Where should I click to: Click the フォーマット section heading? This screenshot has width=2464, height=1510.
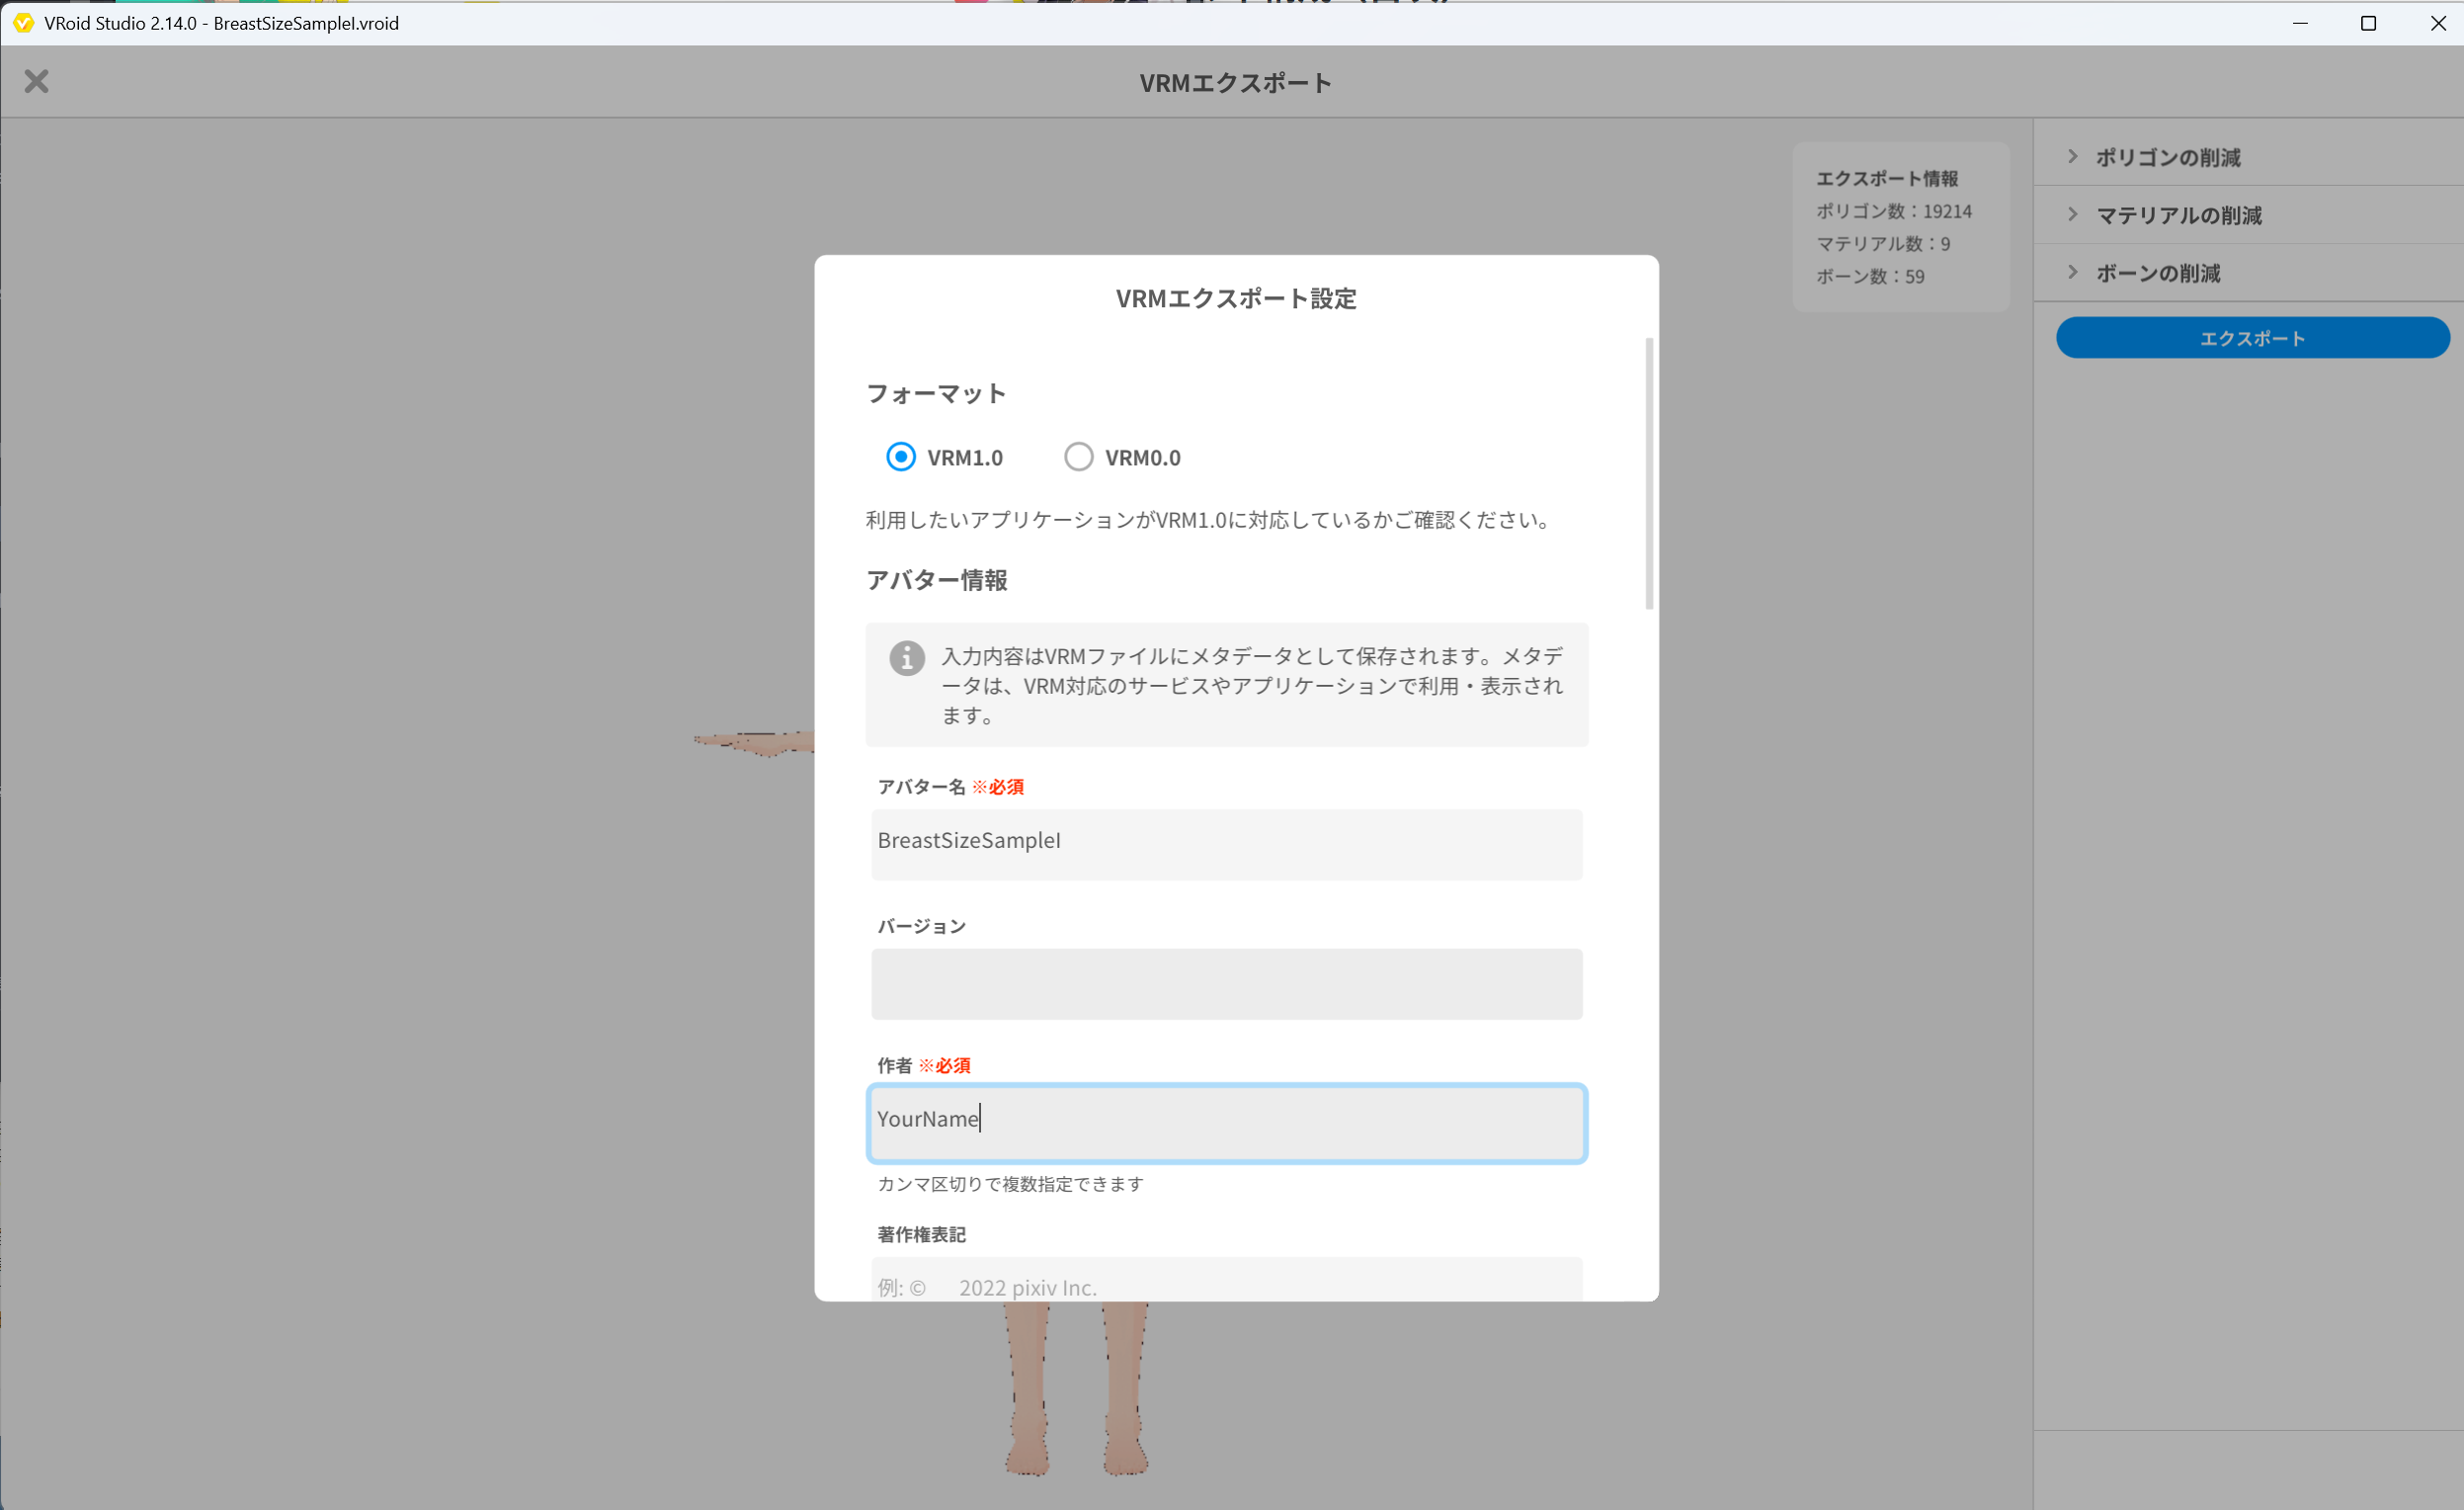pos(936,394)
